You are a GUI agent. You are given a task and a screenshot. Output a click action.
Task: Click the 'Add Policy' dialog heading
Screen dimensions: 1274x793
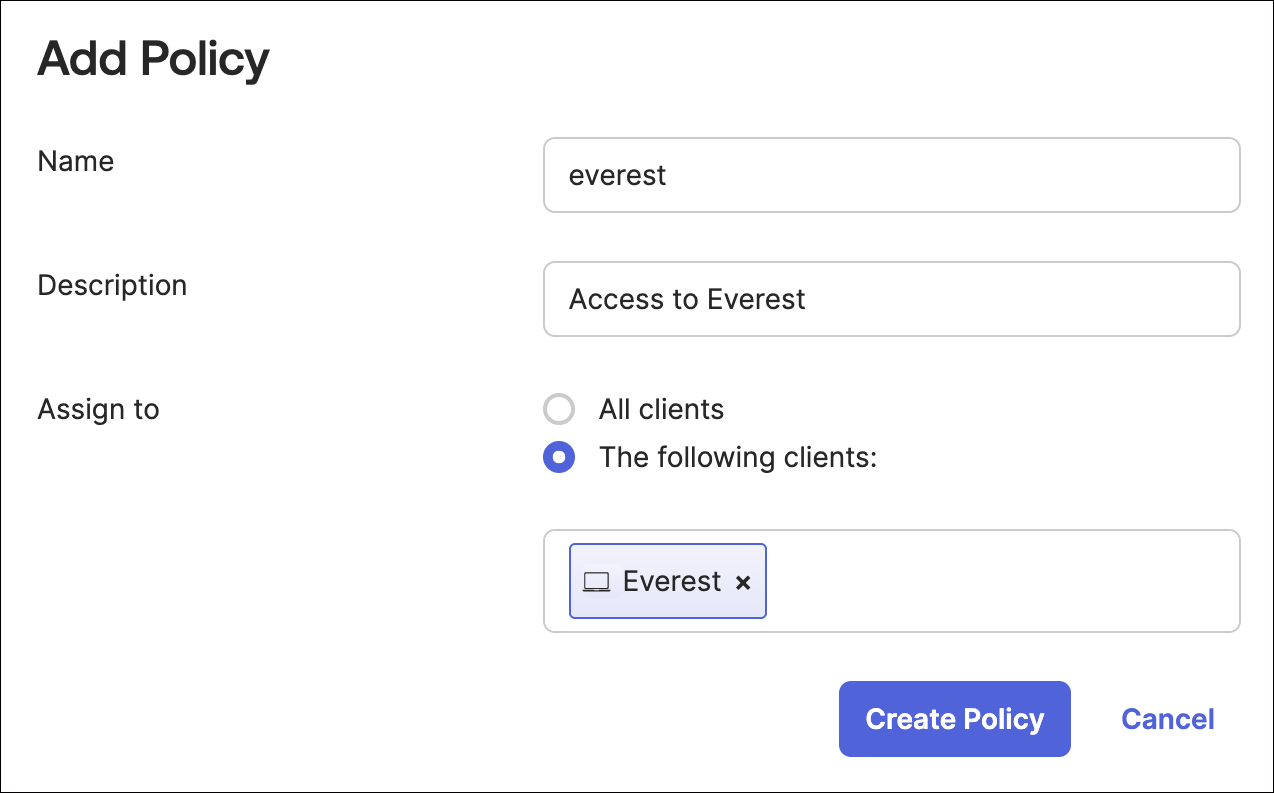(153, 59)
